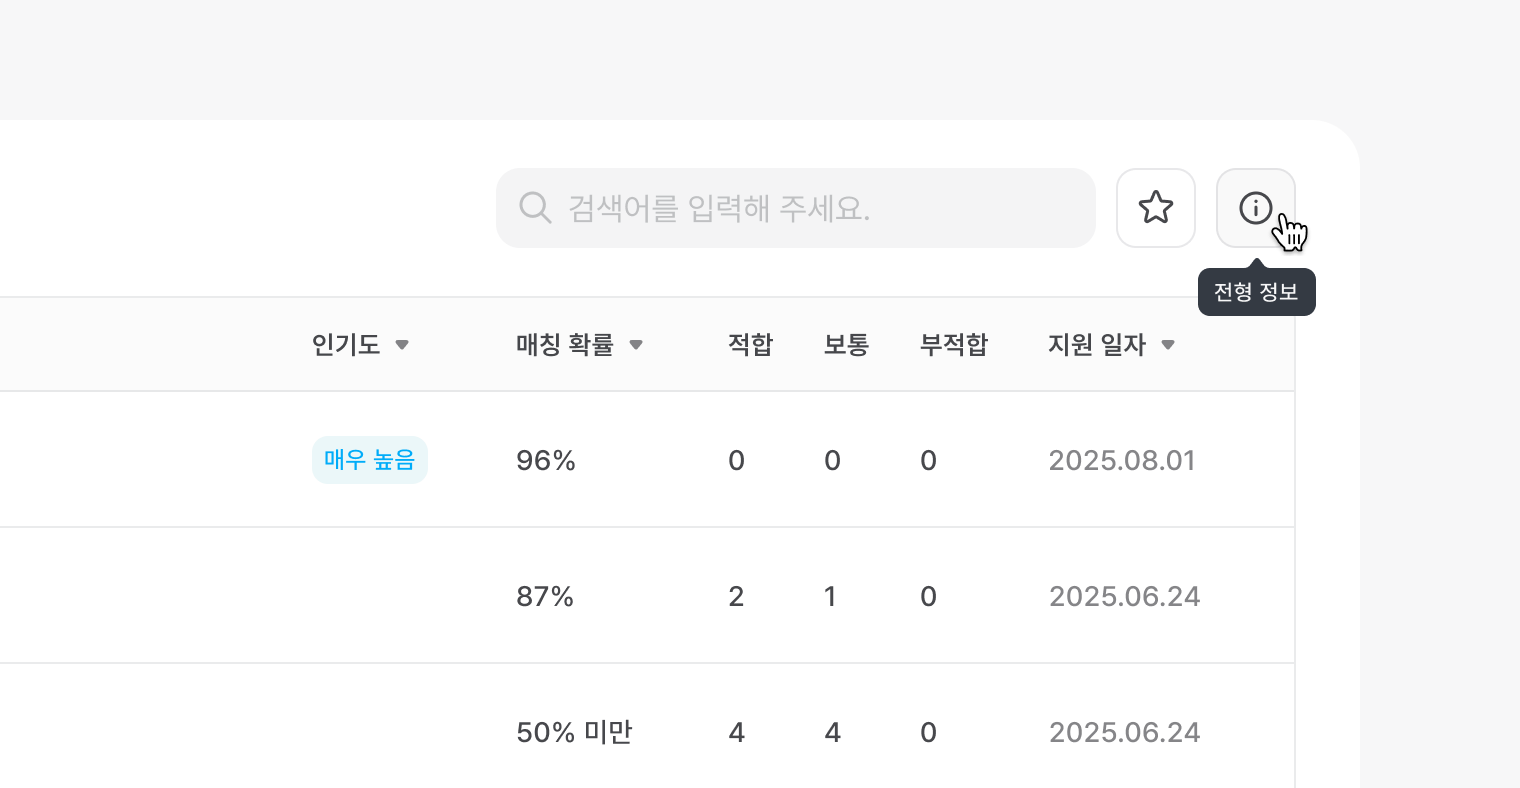Viewport: 1520px width, 788px height.
Task: Click the 매칭 확률 column header
Action: point(564,345)
